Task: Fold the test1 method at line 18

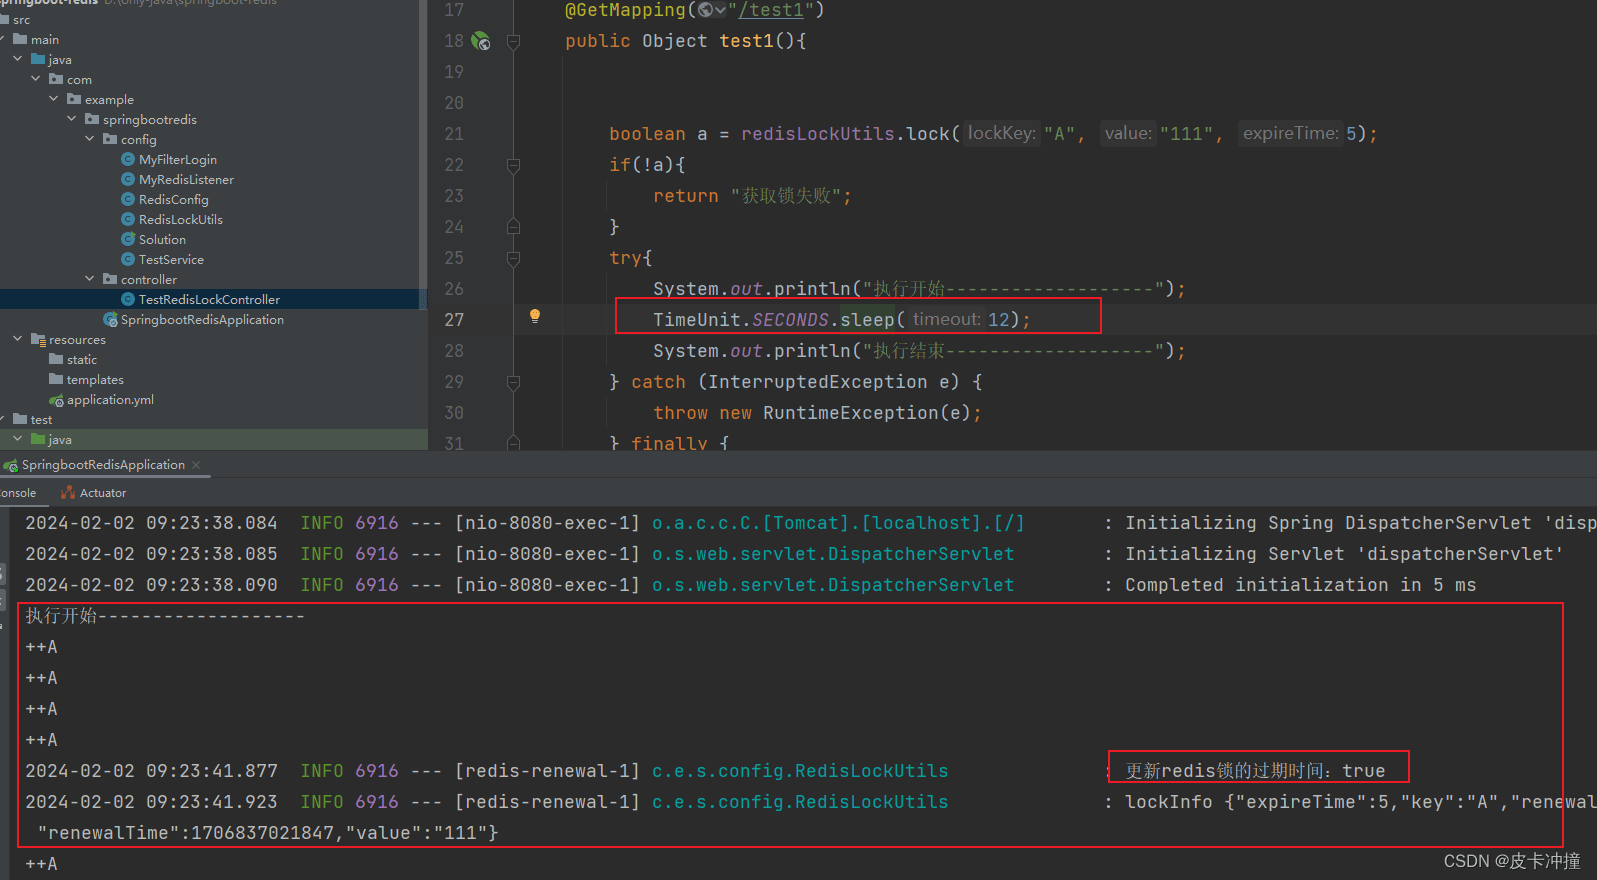Action: pyautogui.click(x=513, y=41)
